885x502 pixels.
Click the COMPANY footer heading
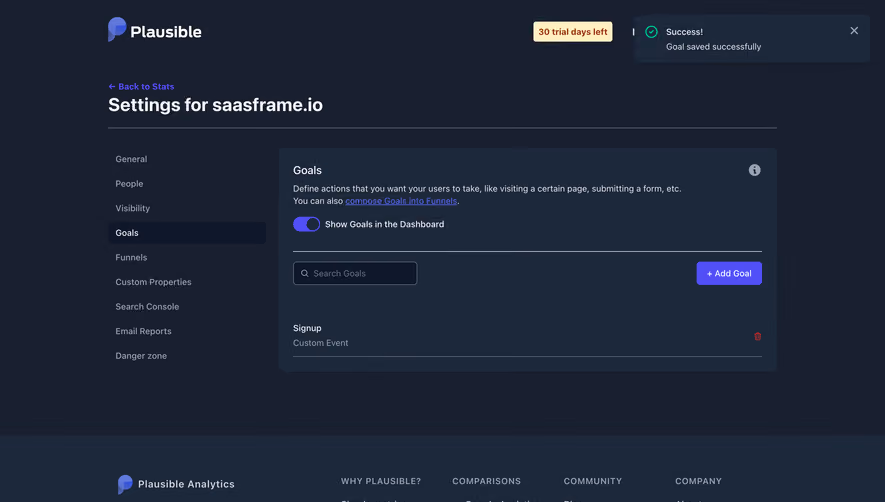click(698, 481)
